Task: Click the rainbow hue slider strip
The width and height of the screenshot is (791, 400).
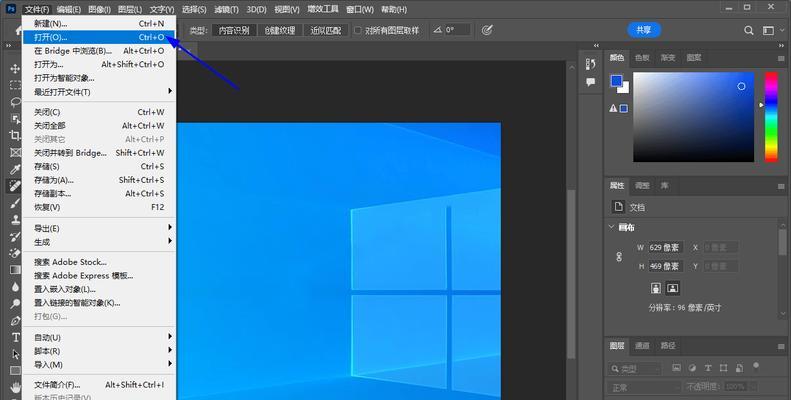Action: [x=771, y=117]
